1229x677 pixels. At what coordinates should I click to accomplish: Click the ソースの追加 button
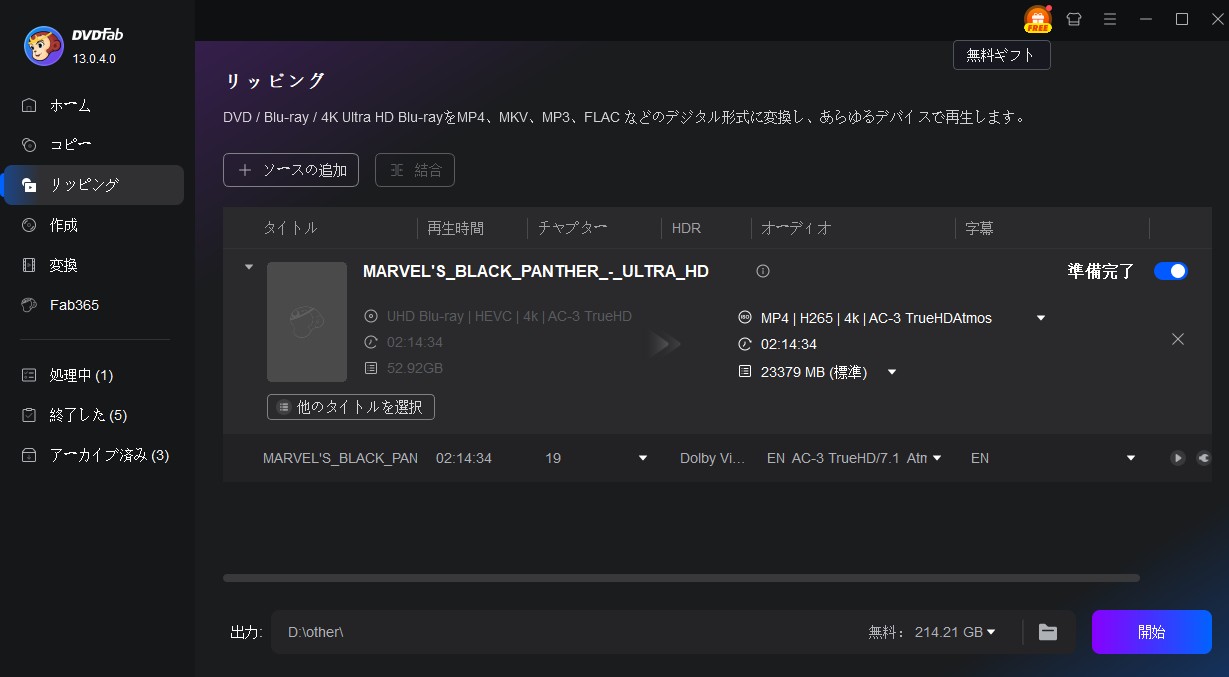coord(291,170)
